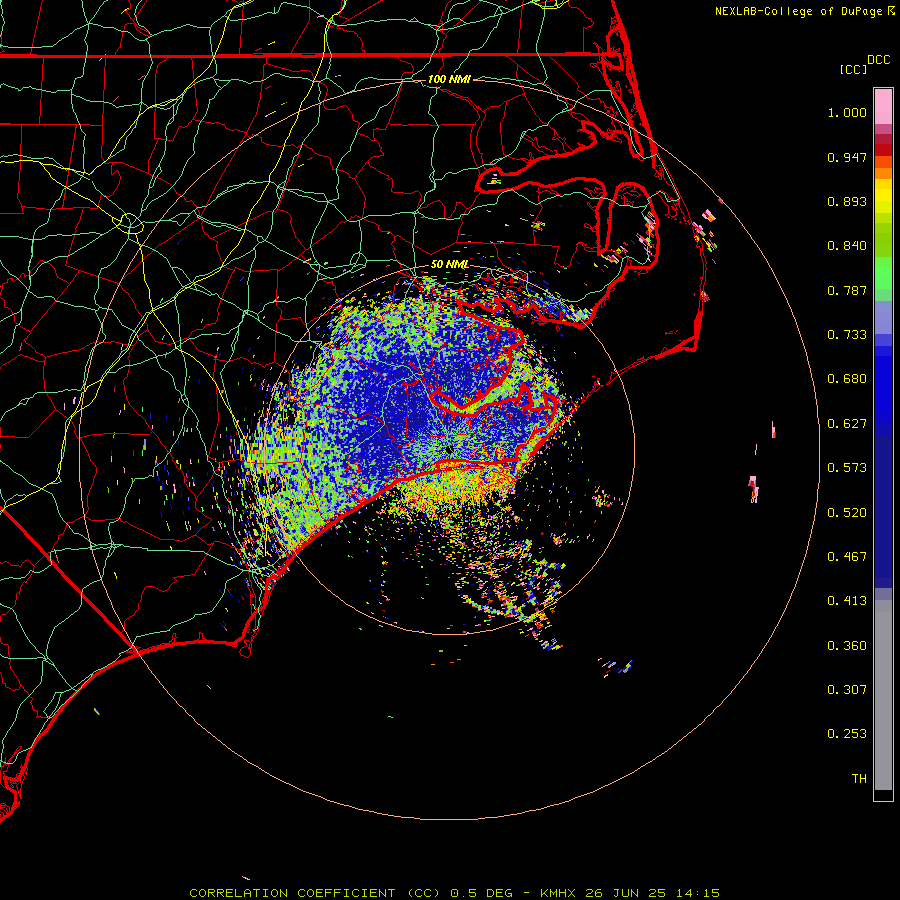Click the 0.680 legend value
900x900 pixels.
[x=847, y=379]
